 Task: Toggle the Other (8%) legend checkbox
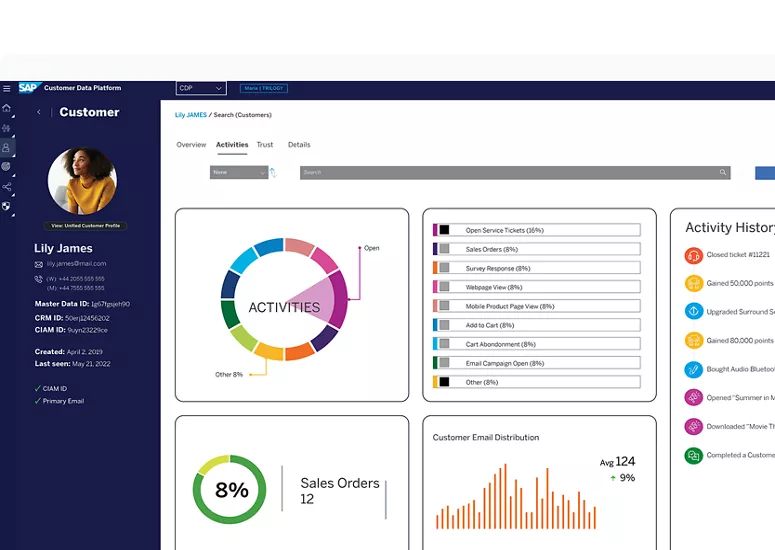click(444, 382)
